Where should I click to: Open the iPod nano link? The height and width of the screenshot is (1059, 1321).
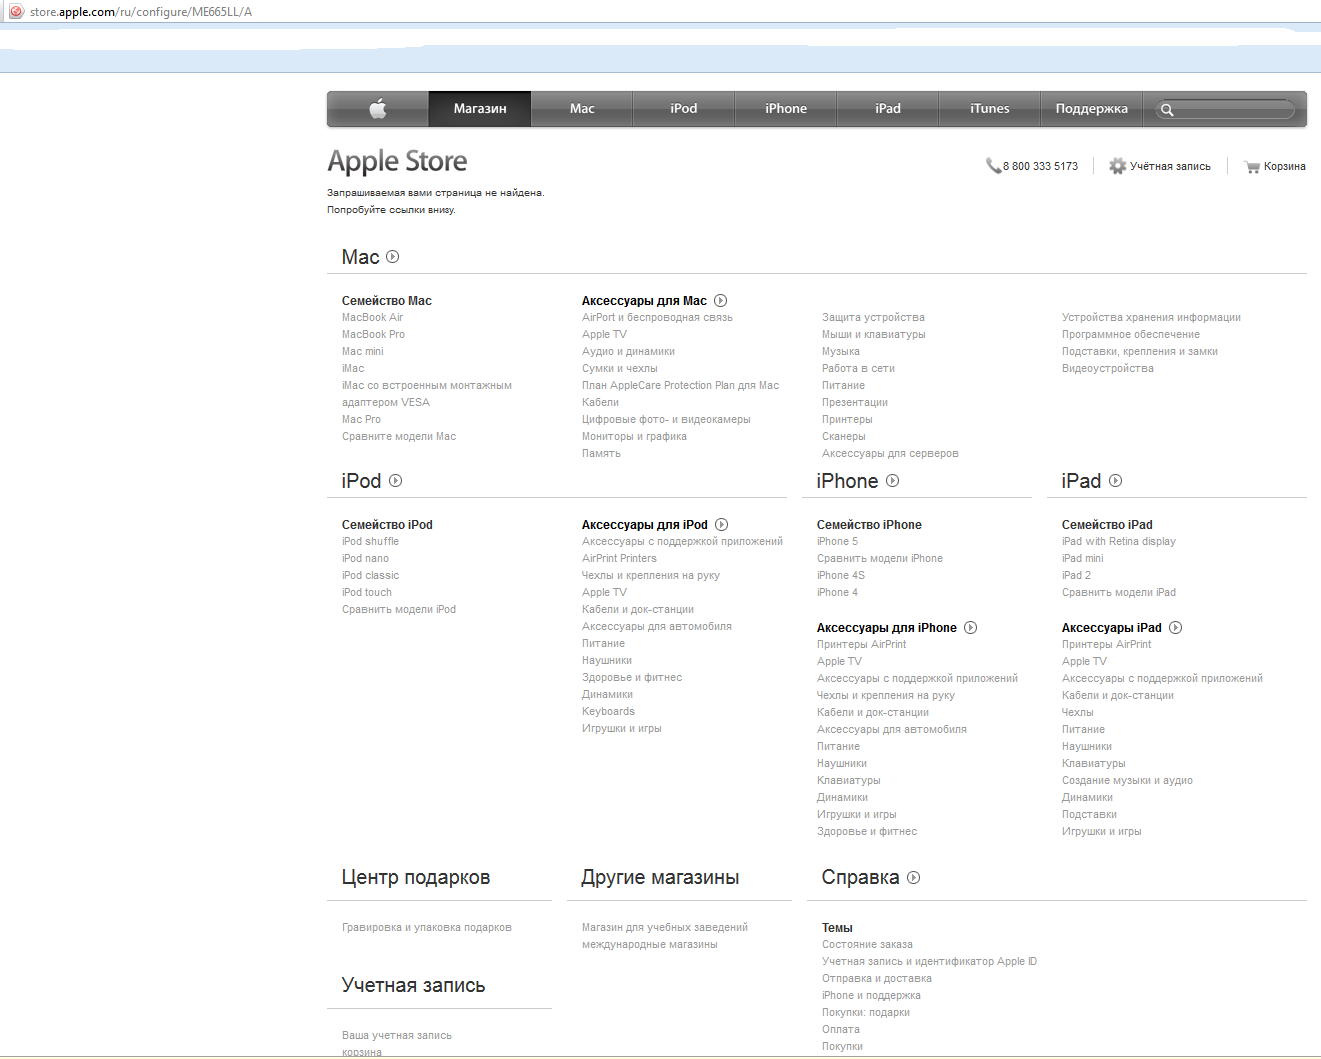[365, 559]
